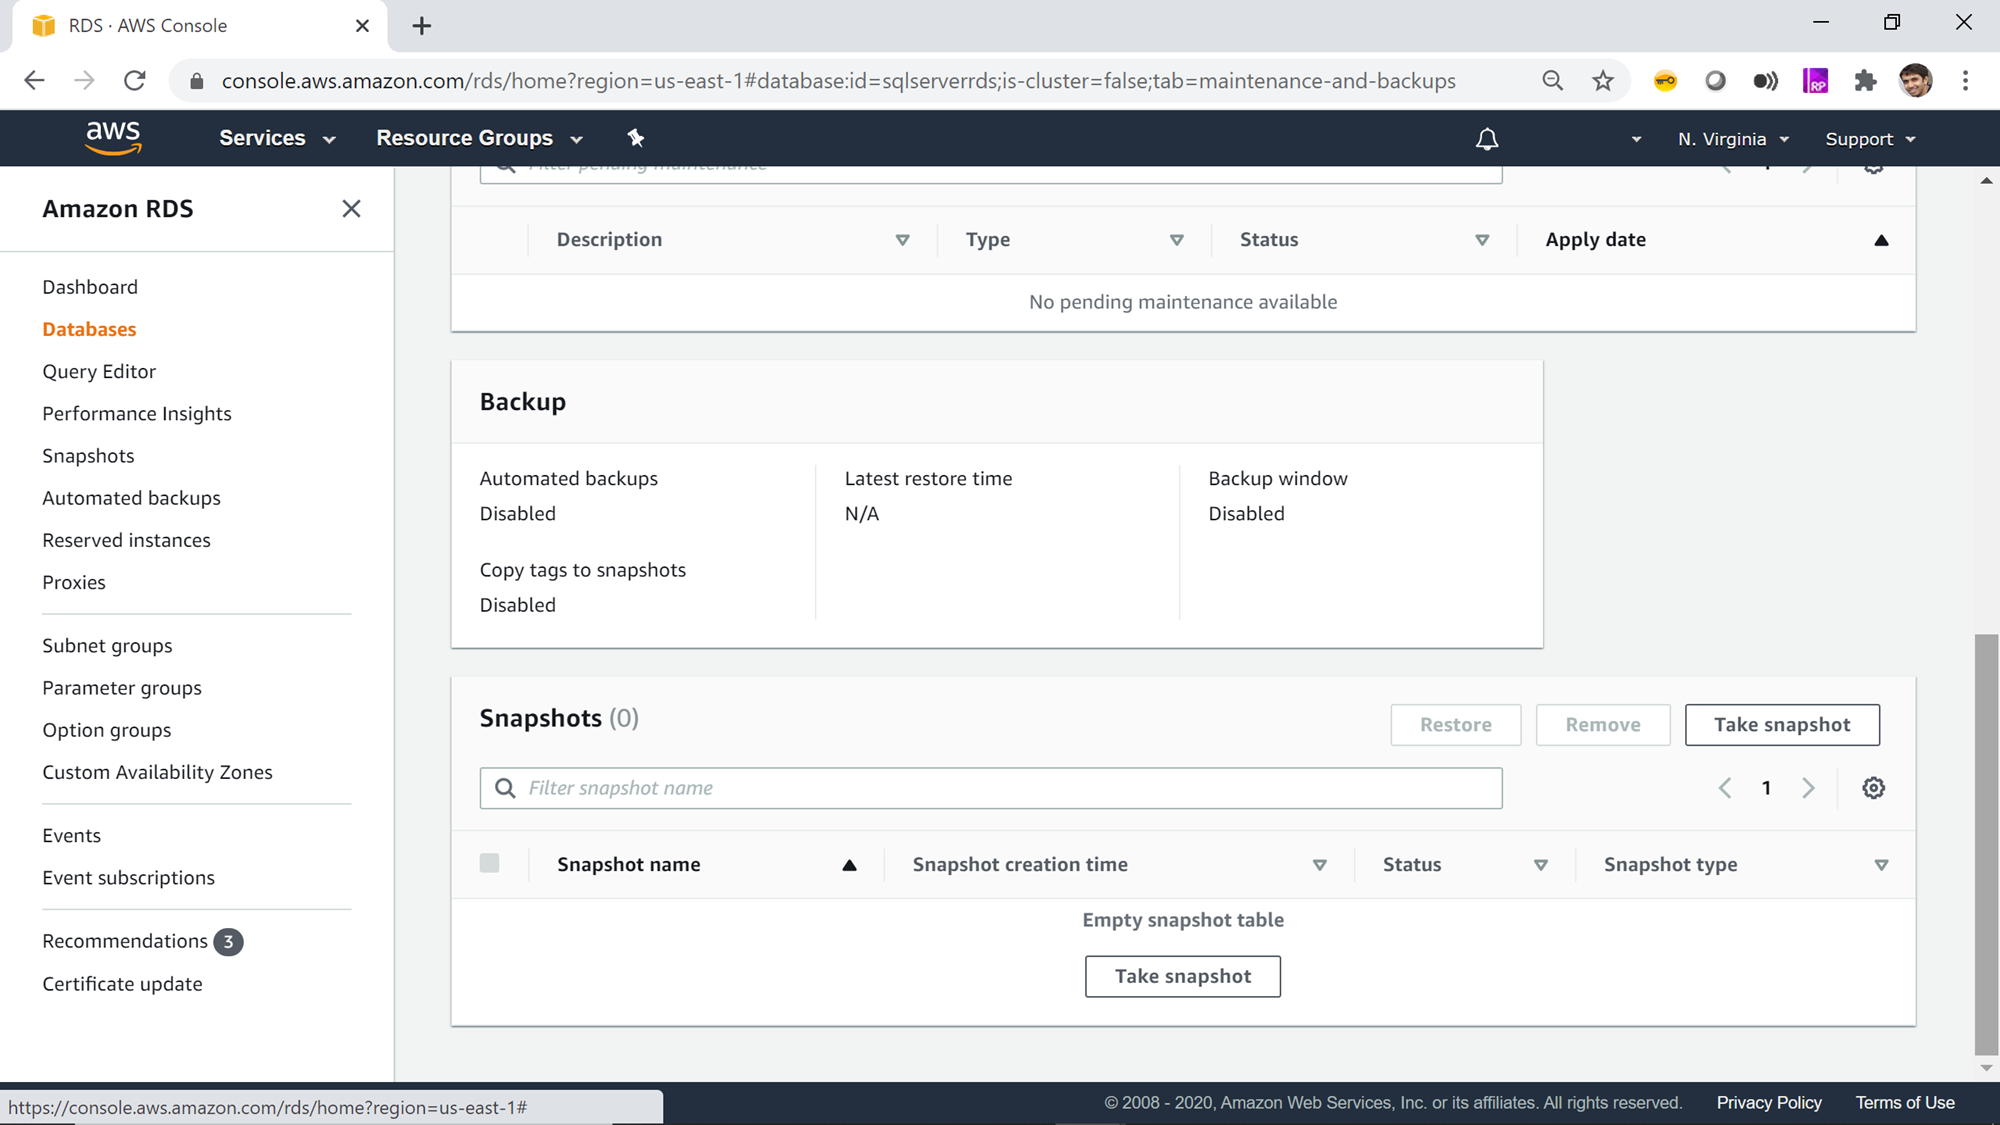
Task: Sort by Apply date column arrow
Action: point(1880,240)
